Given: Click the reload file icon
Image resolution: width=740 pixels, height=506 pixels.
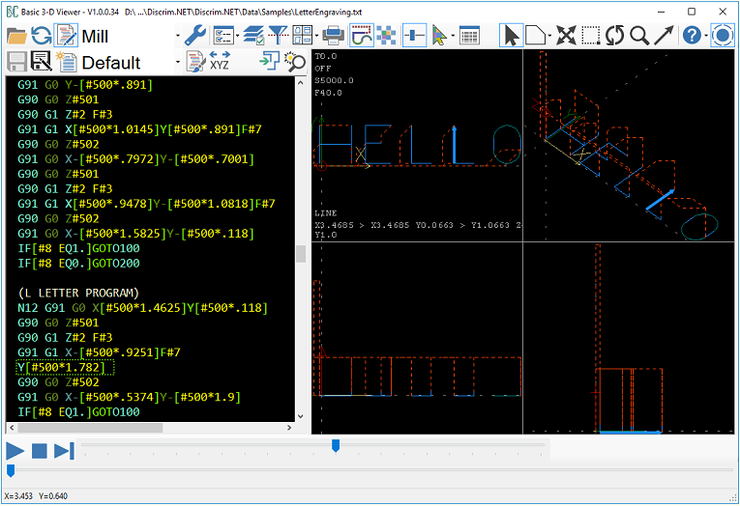Looking at the screenshot, I should coord(42,36).
